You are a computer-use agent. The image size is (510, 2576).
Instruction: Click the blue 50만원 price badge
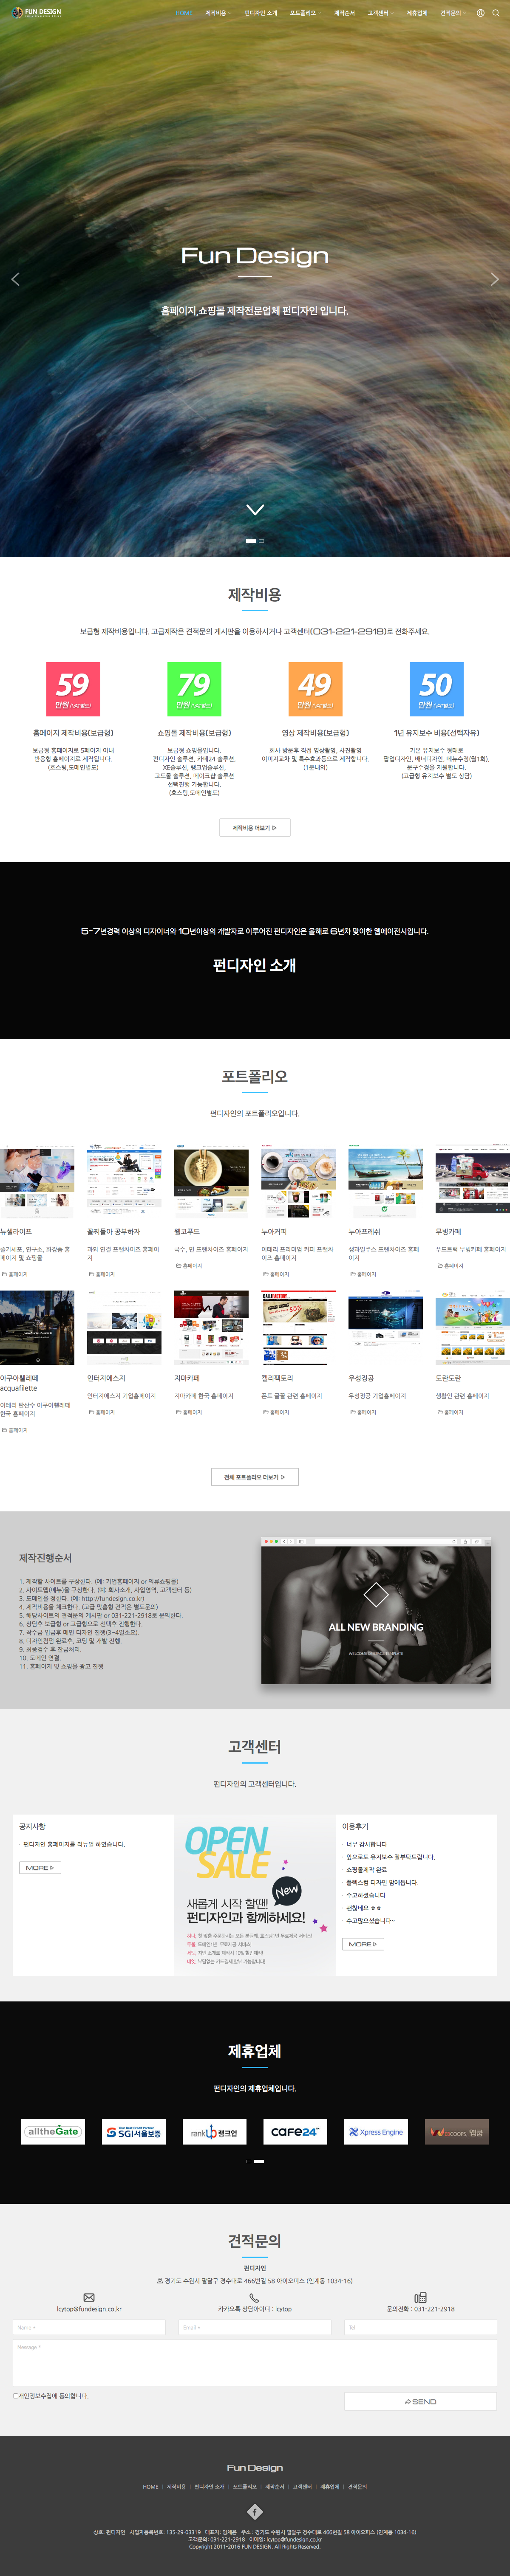click(x=436, y=688)
